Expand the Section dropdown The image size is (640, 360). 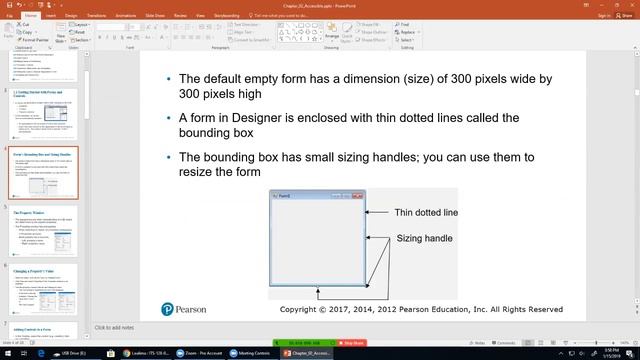(81, 40)
